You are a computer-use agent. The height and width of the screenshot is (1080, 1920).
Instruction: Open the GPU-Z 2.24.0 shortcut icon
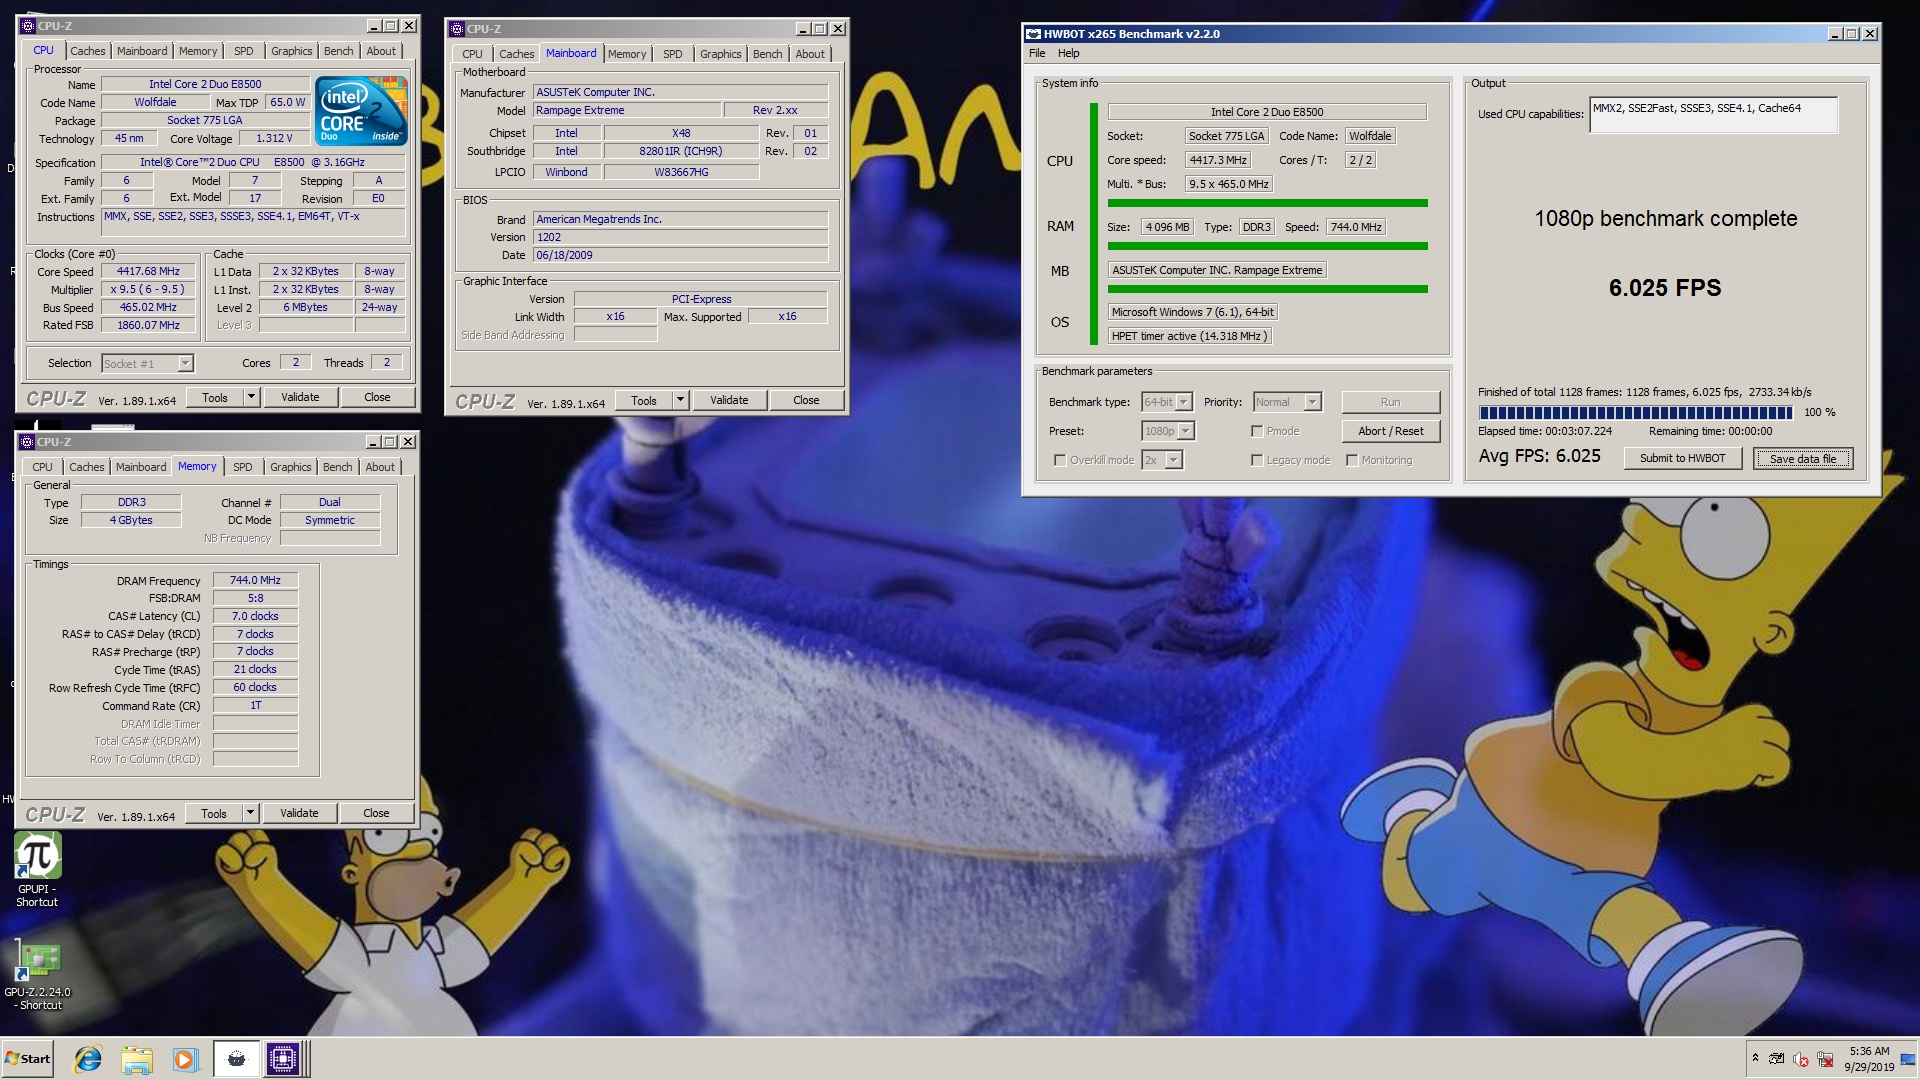click(x=38, y=975)
